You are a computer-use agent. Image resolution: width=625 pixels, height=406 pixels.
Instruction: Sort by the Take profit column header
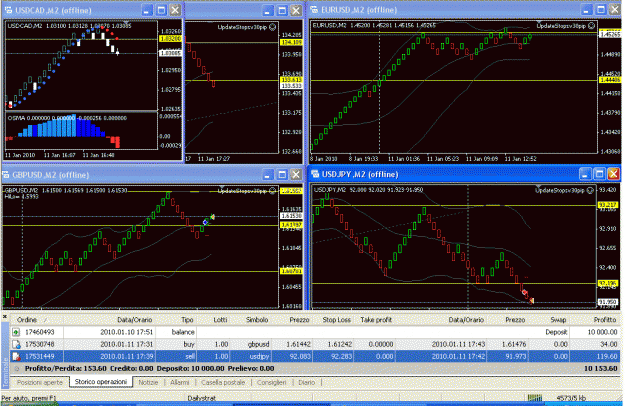pyautogui.click(x=375, y=320)
